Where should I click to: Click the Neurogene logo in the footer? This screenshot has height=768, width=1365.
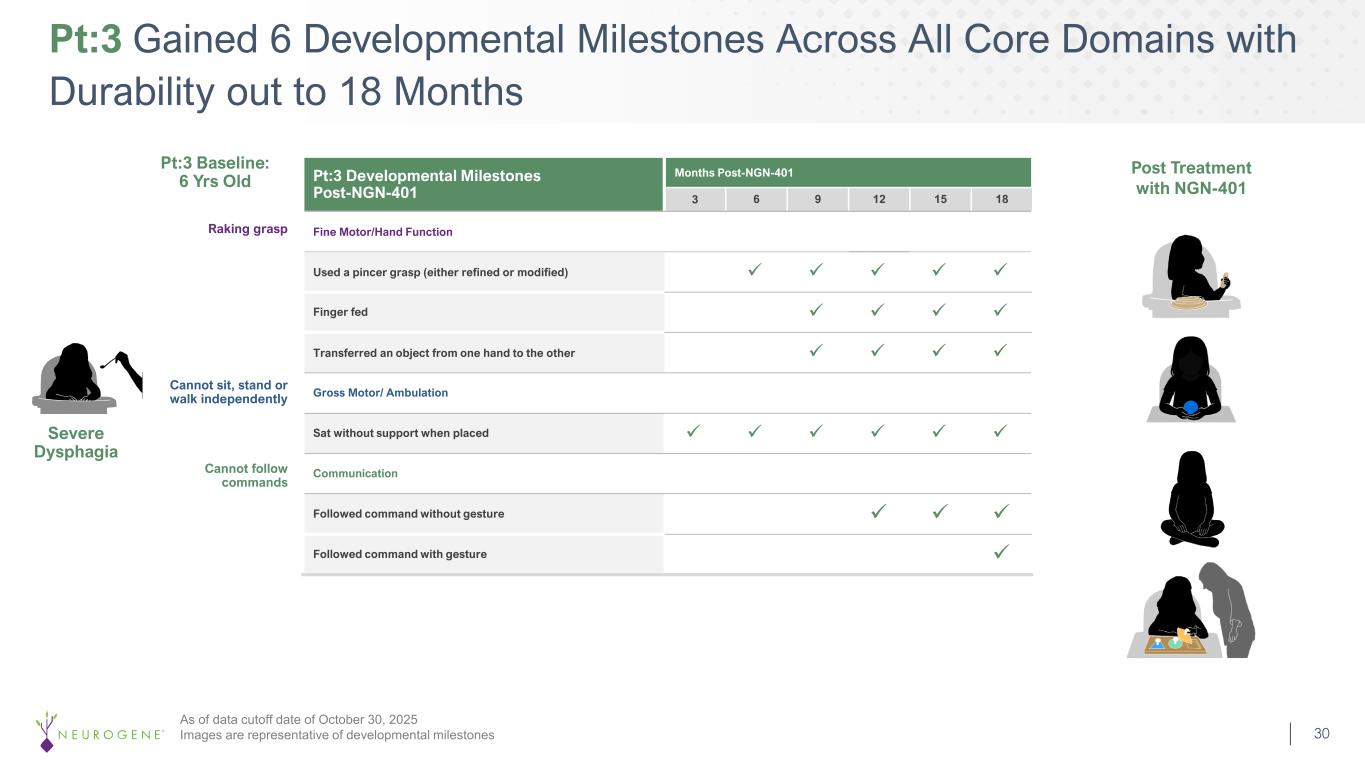point(99,733)
